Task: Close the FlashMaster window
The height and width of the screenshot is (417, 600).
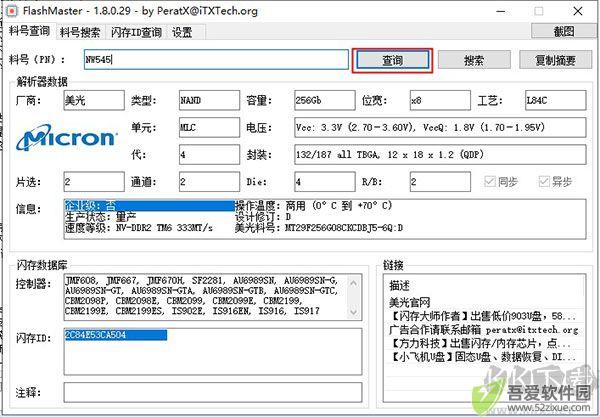Action: [x=578, y=11]
